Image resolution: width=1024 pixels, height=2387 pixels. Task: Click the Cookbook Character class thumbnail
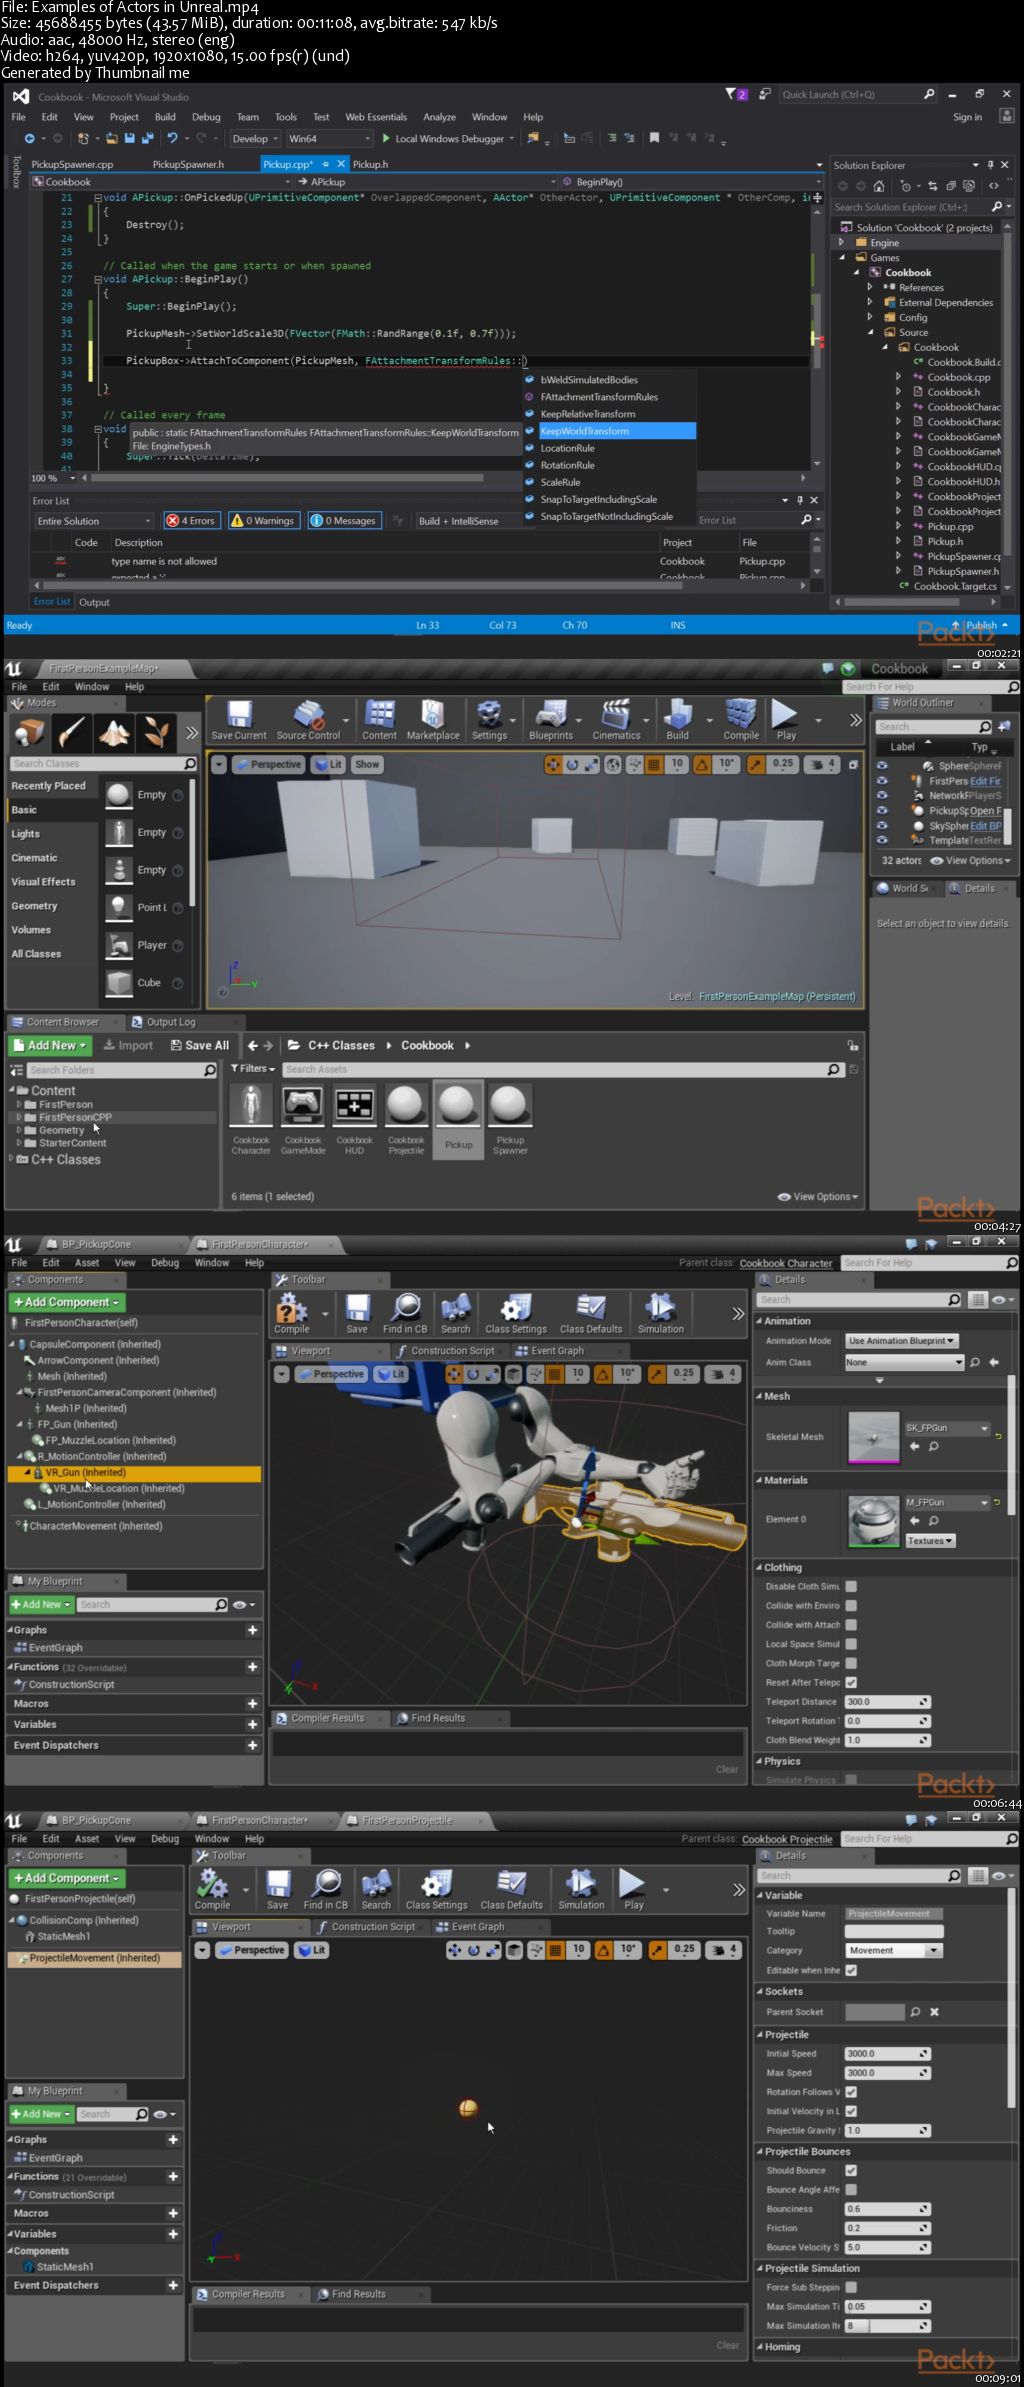[251, 1119]
